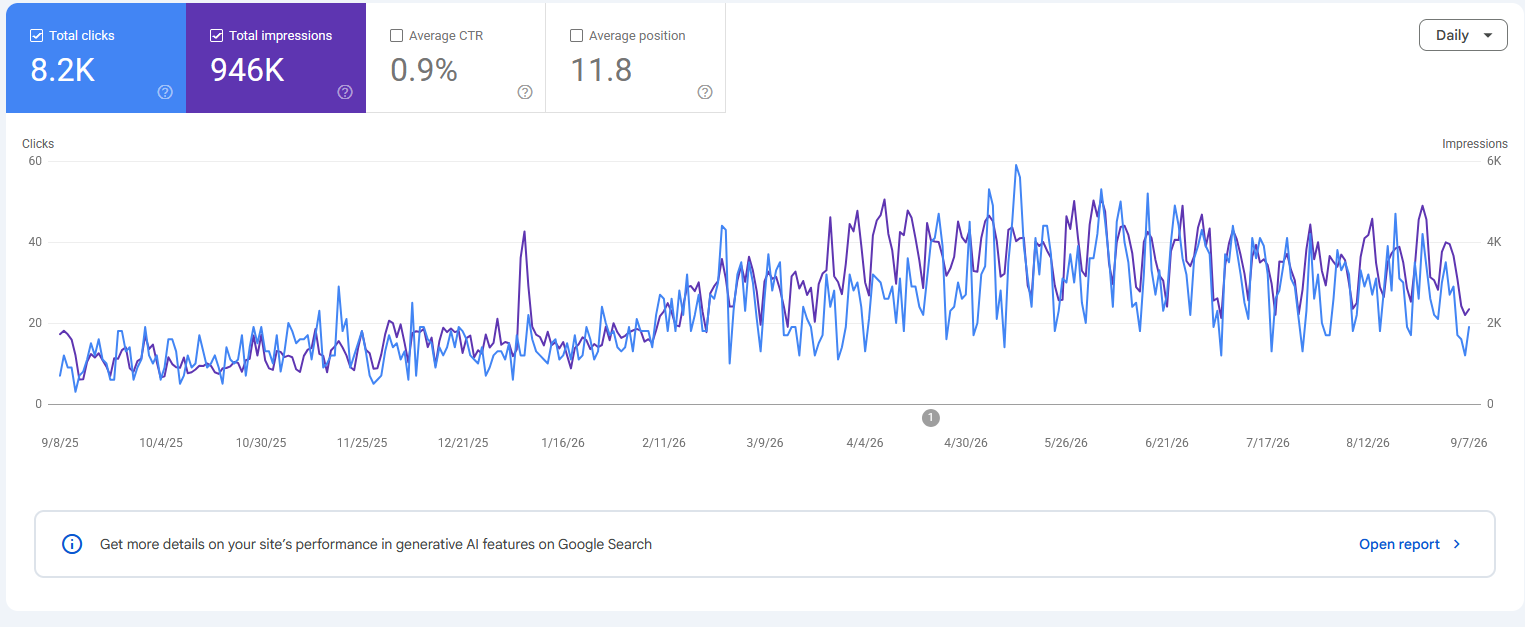Enable the Average CTR checkbox

397,35
